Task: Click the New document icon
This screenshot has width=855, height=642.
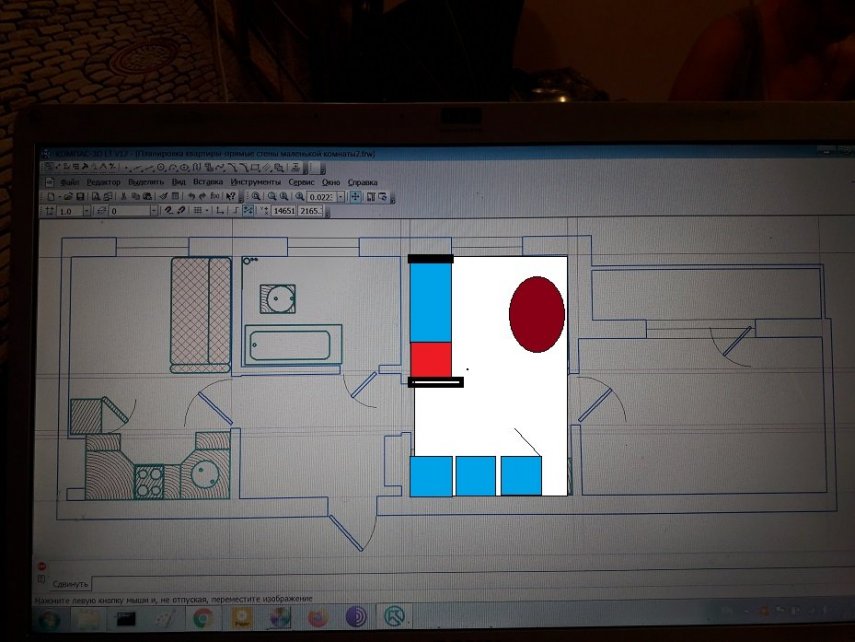Action: [x=51, y=197]
